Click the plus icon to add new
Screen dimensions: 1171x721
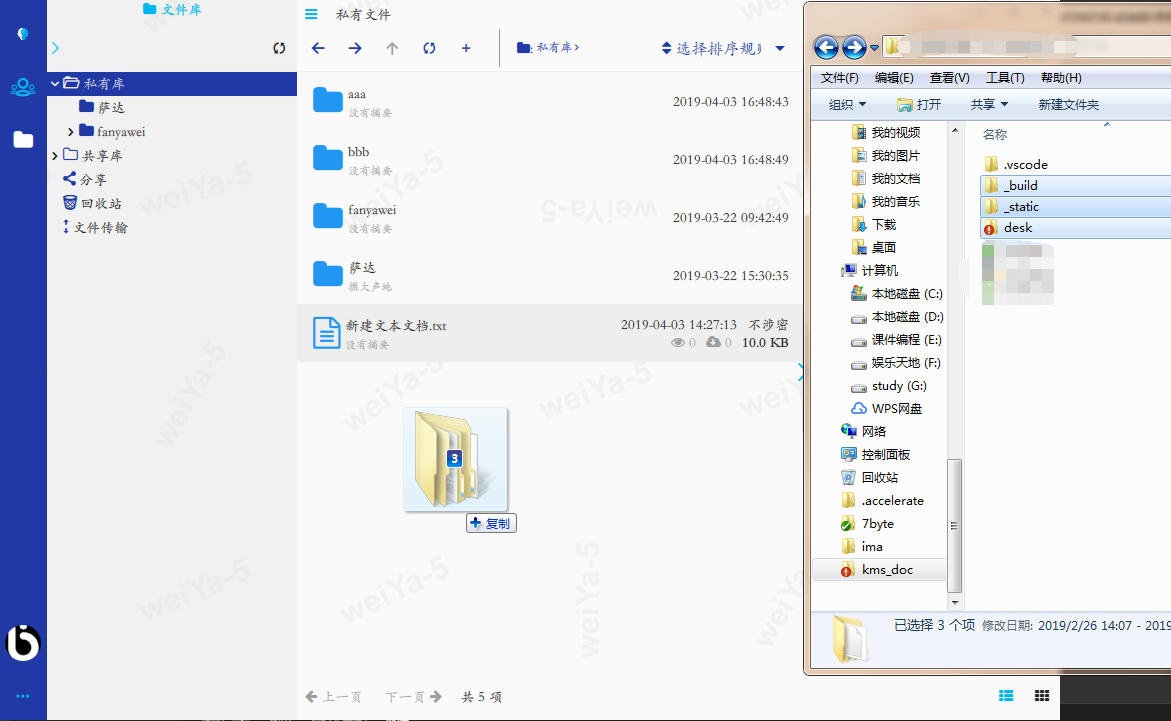click(x=466, y=48)
